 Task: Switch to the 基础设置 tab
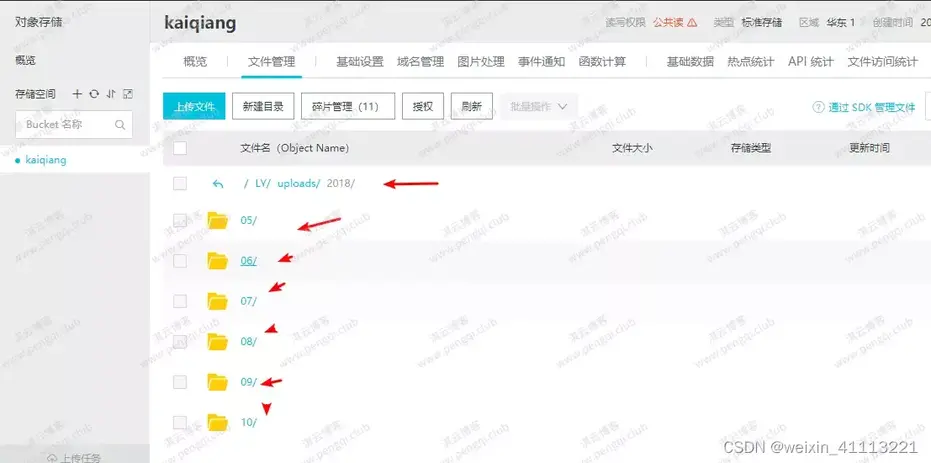coord(360,62)
